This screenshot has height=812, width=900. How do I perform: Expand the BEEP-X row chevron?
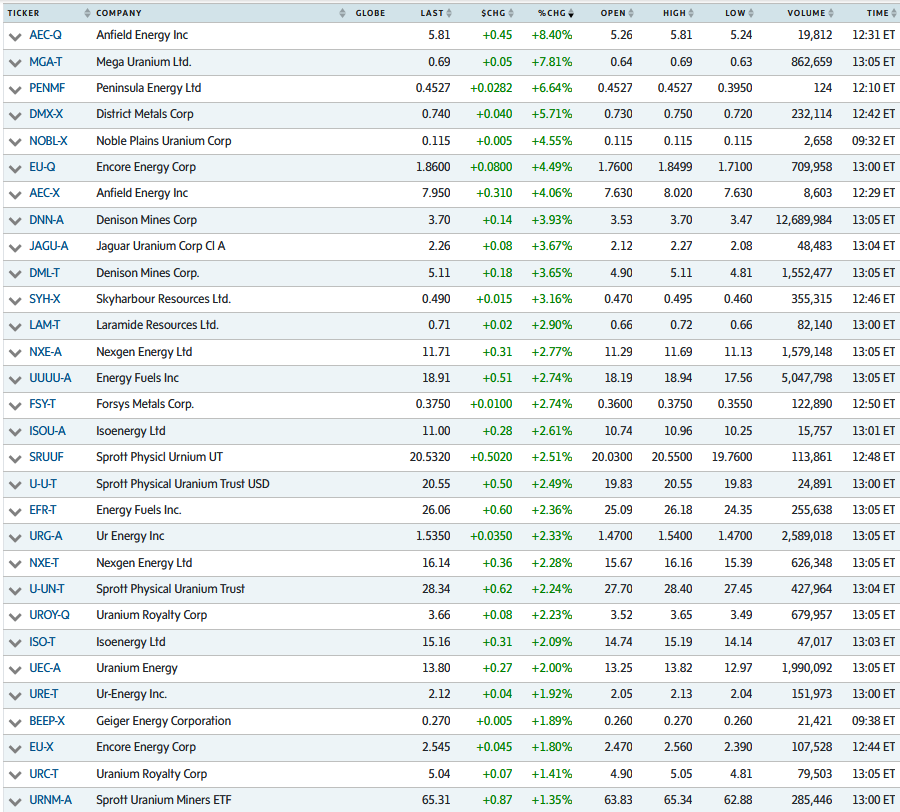15,722
